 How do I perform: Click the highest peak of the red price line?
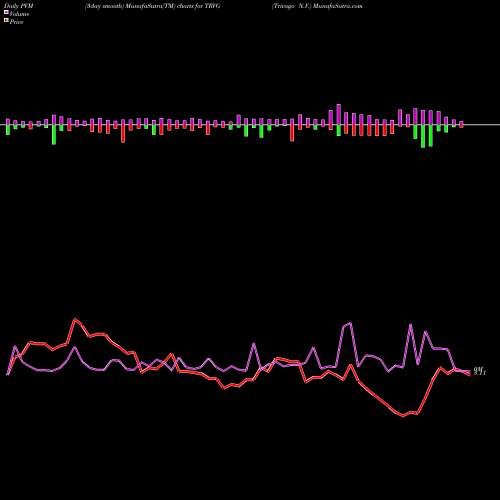tap(75, 319)
